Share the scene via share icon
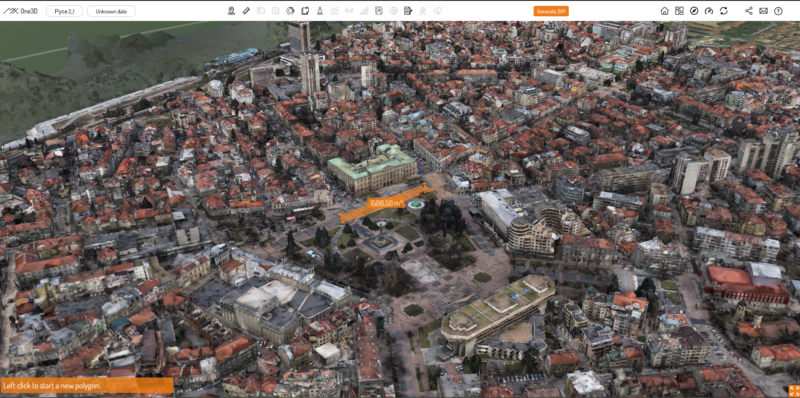800x398 pixels. click(748, 11)
